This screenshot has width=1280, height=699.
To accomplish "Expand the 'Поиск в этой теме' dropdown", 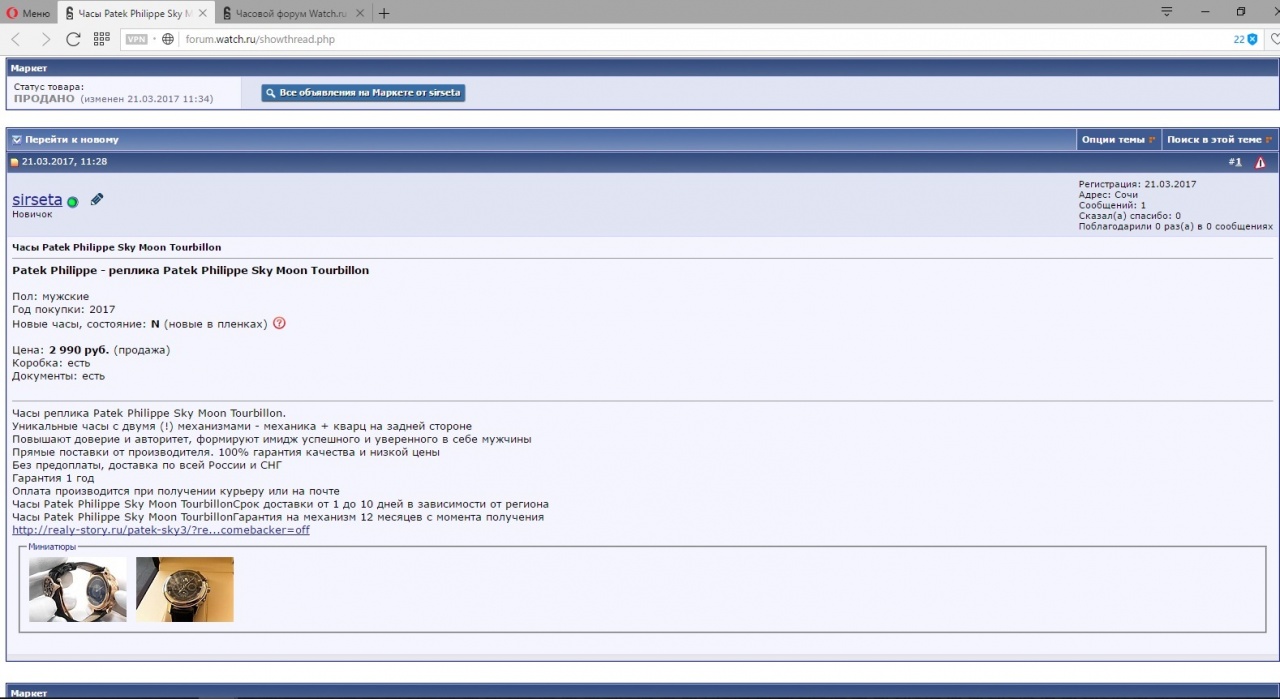I will coord(1219,139).
